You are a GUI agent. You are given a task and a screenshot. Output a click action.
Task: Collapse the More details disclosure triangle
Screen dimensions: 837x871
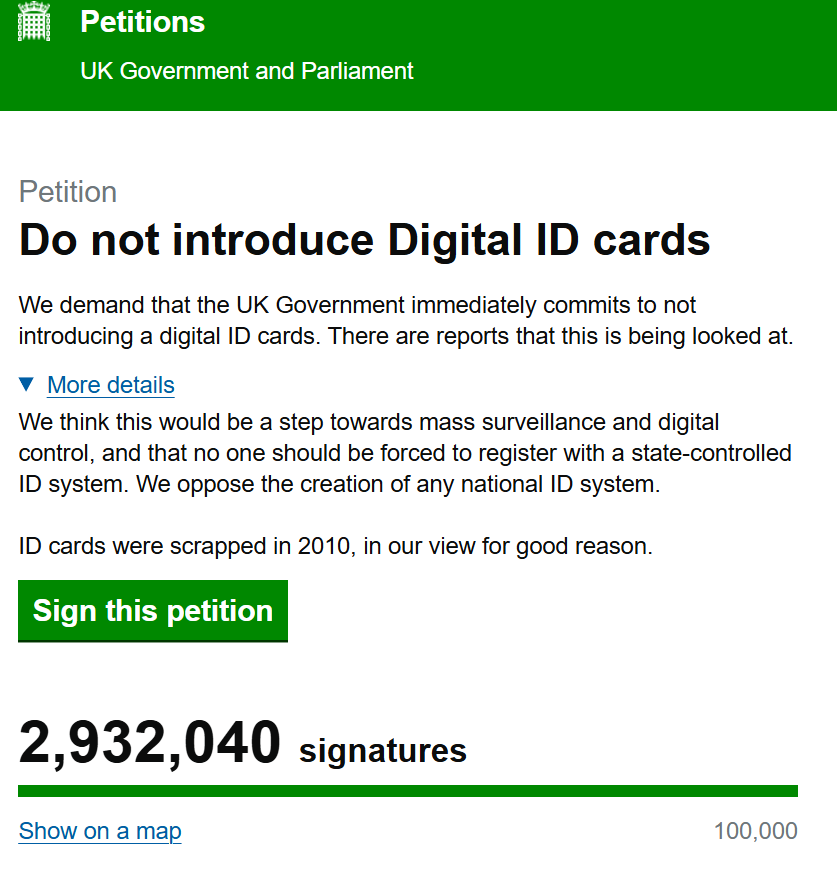point(27,384)
